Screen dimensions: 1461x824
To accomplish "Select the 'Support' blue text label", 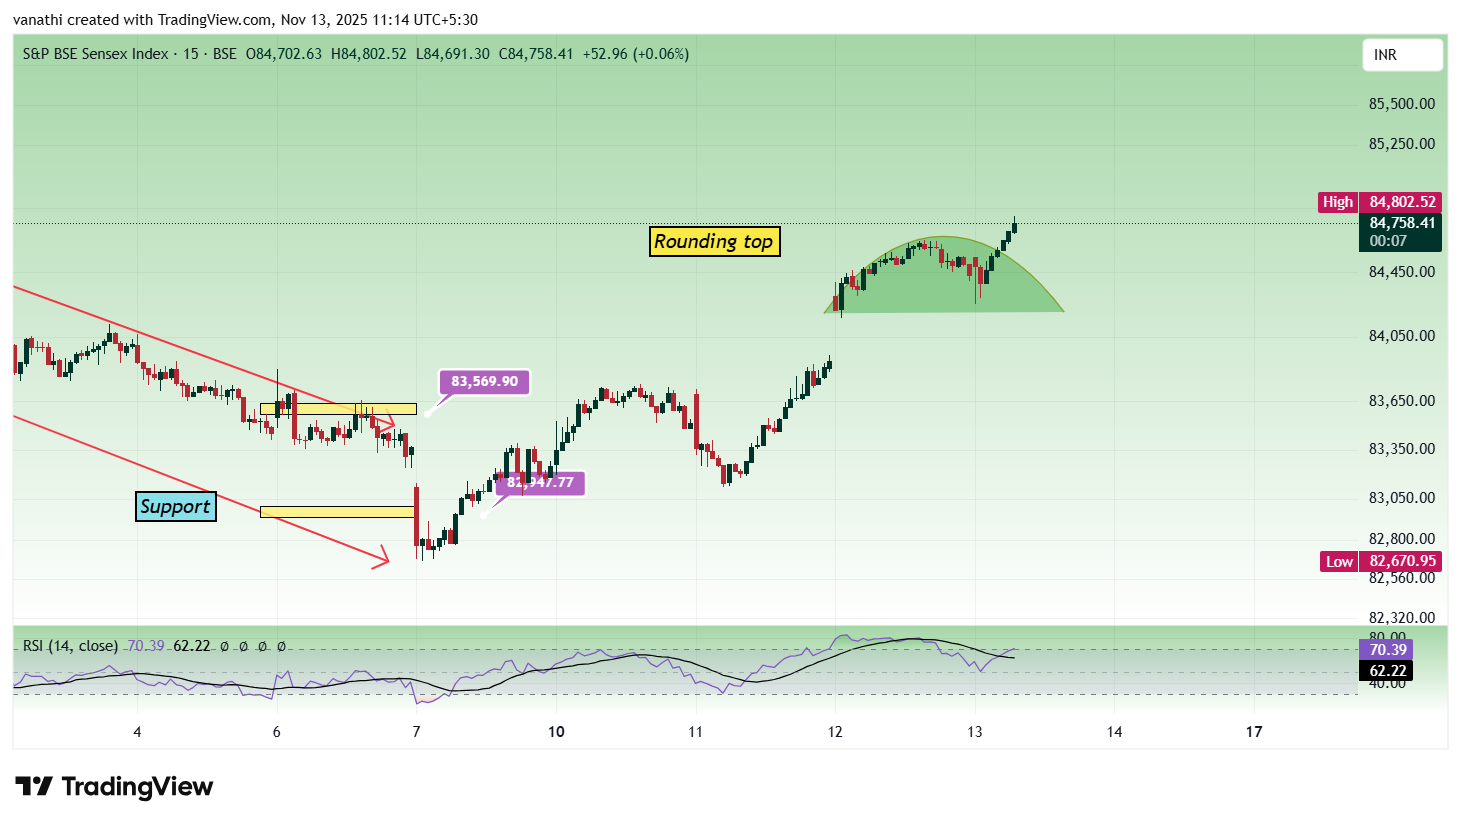I will click(x=176, y=507).
